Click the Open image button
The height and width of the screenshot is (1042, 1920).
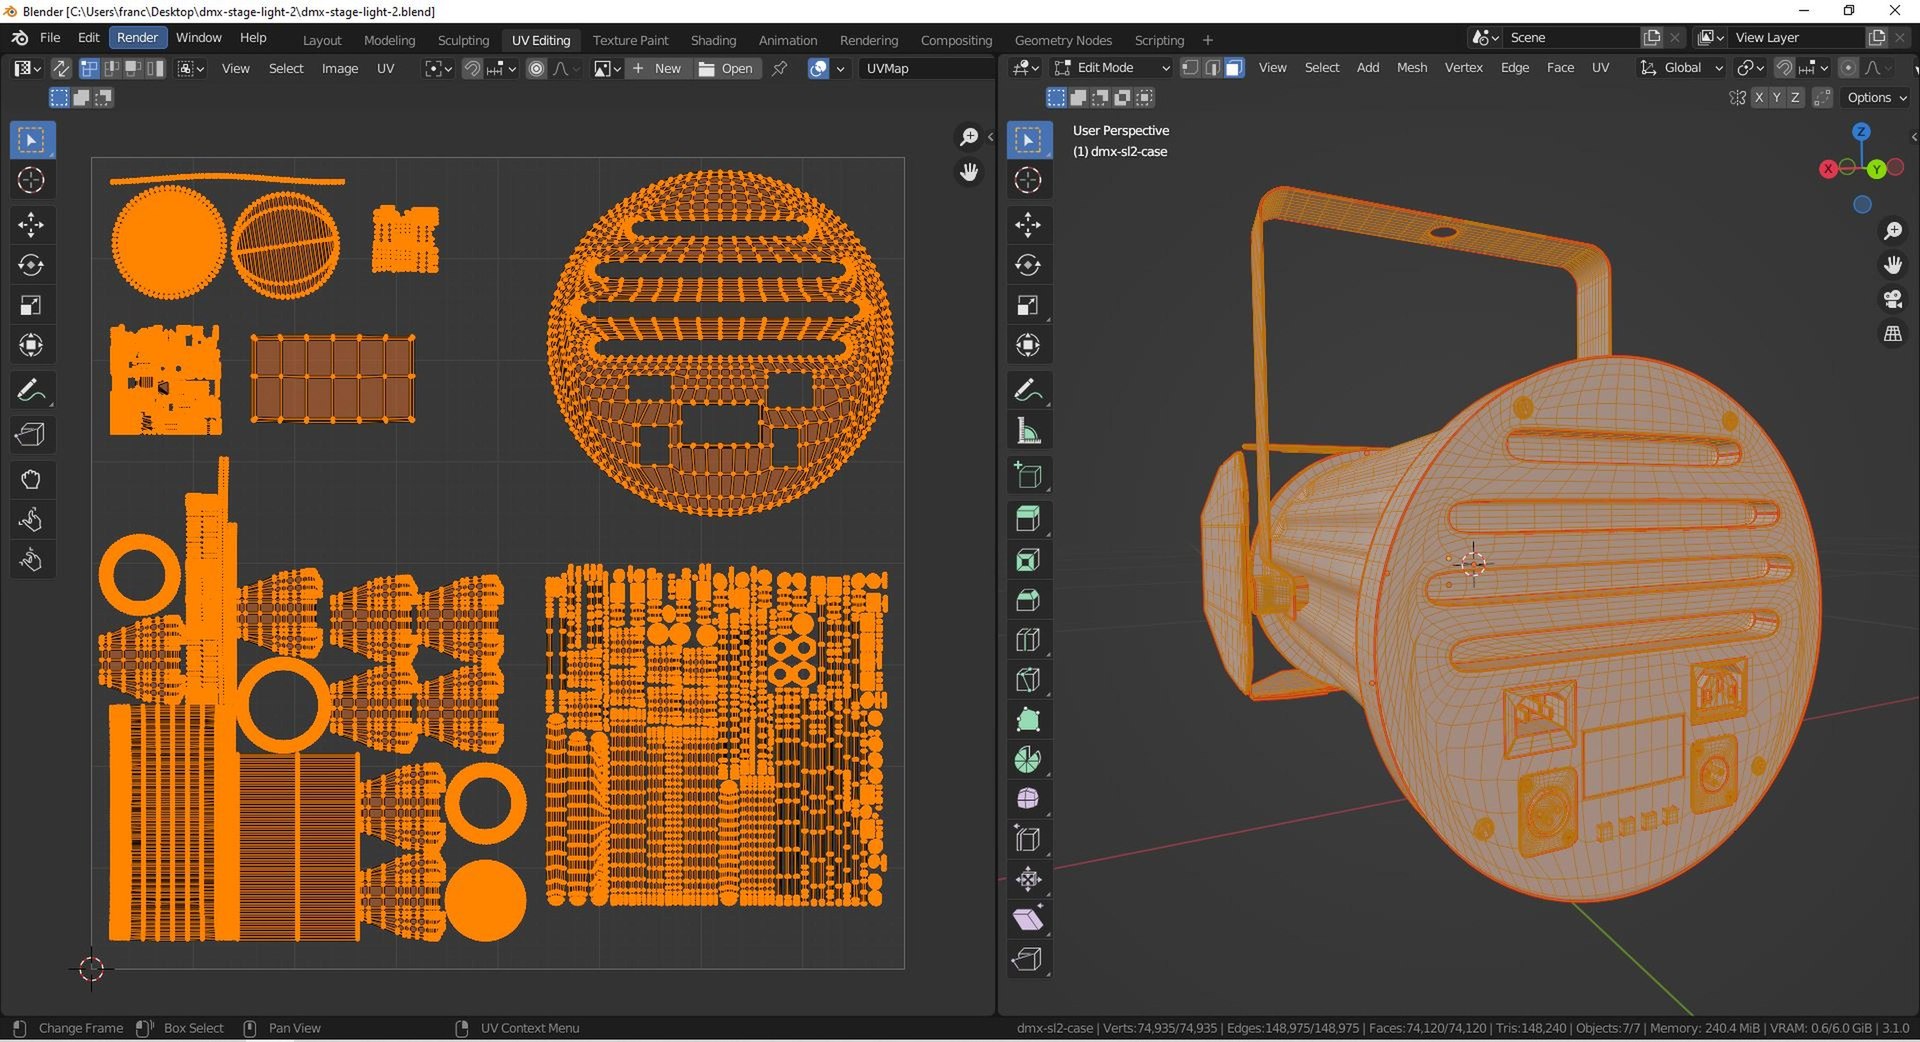pos(726,68)
